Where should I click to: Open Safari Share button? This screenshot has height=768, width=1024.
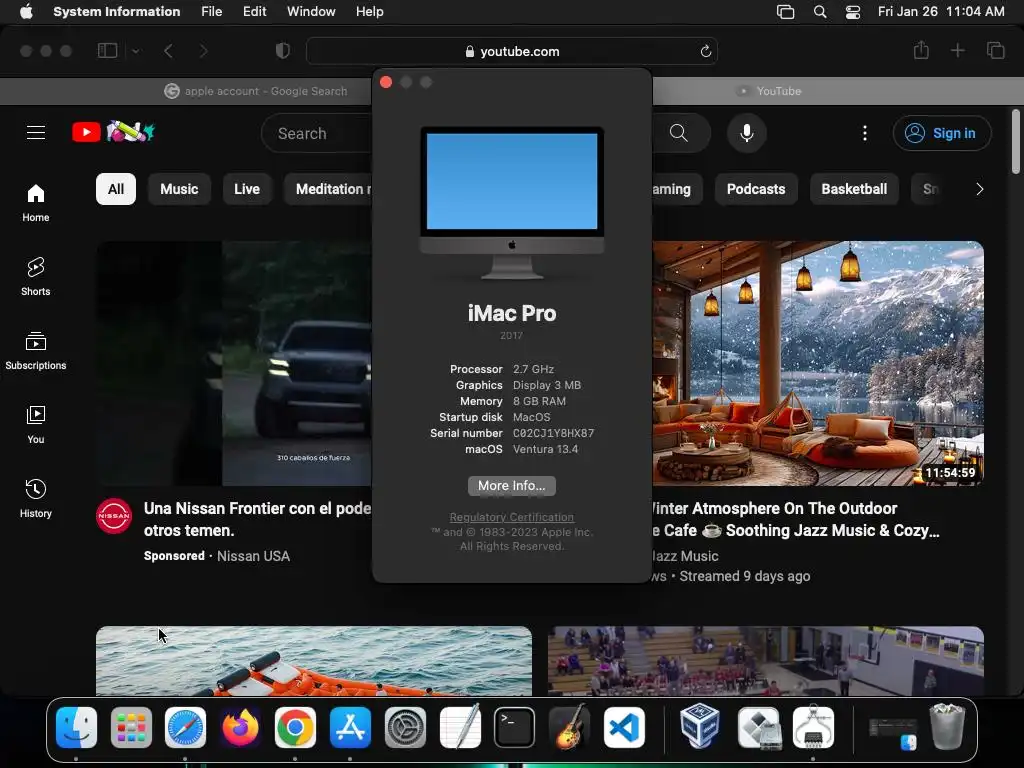pyautogui.click(x=921, y=50)
